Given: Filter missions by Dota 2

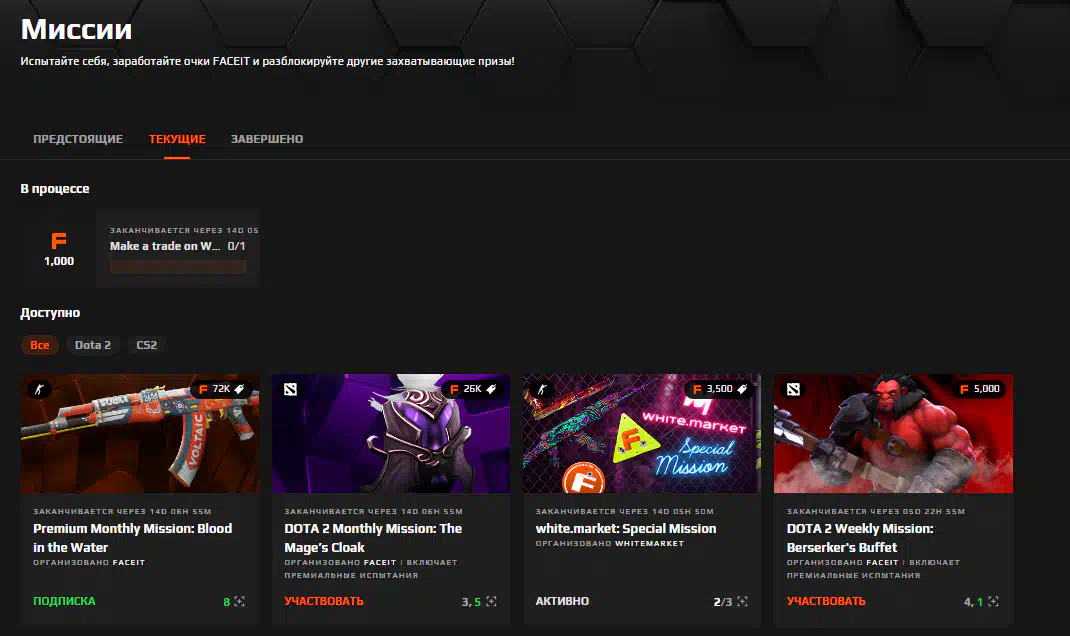Looking at the screenshot, I should coord(93,345).
